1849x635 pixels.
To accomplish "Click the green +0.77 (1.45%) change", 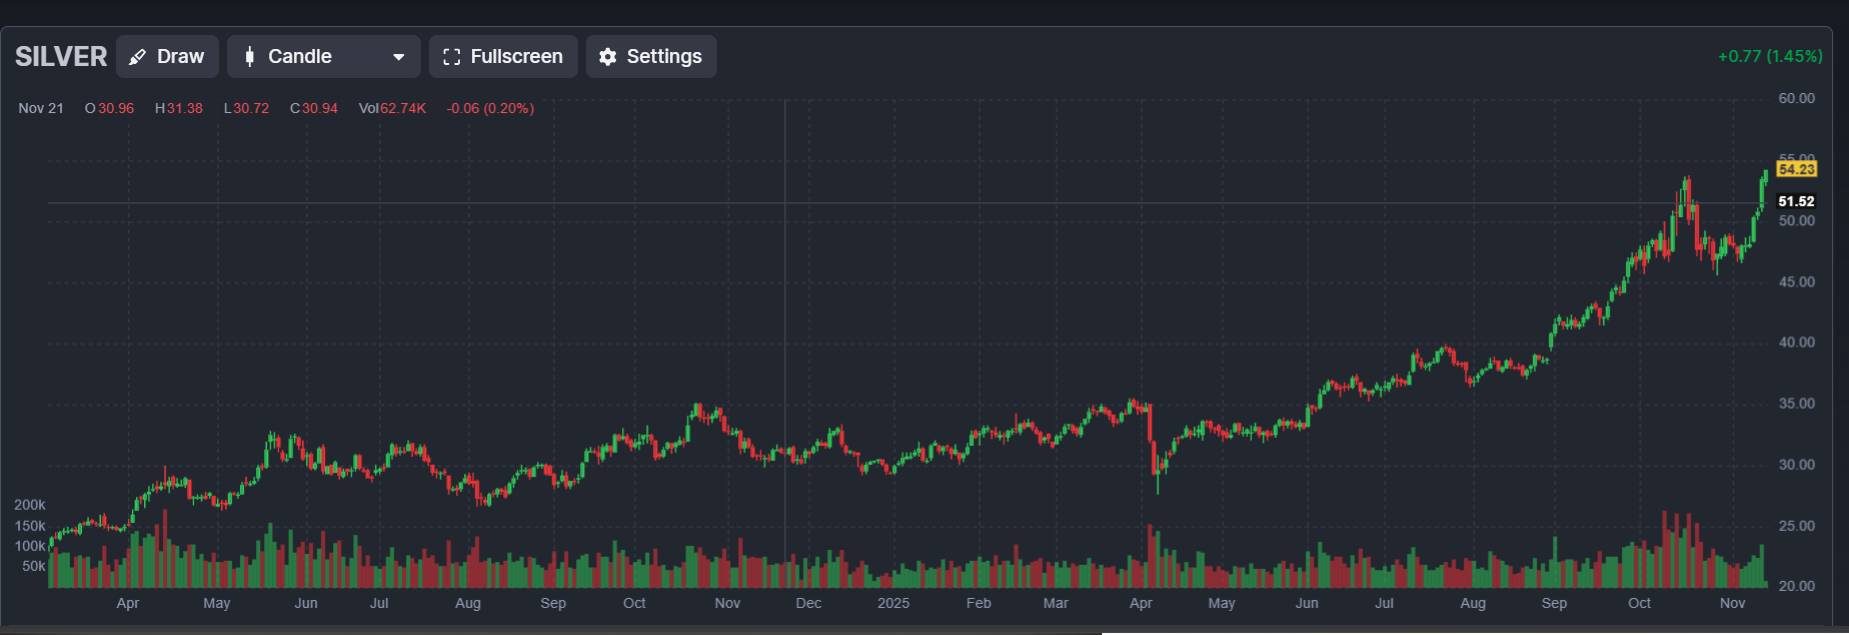I will 1769,57.
